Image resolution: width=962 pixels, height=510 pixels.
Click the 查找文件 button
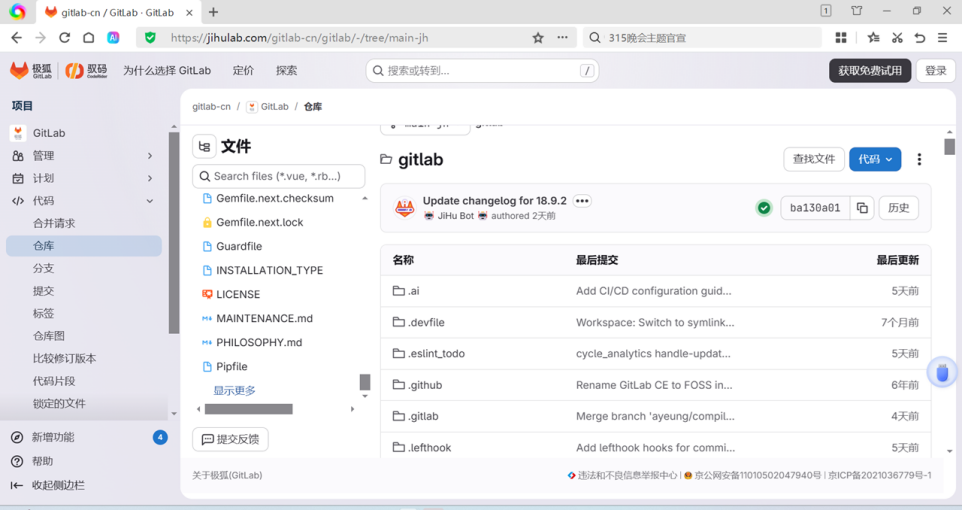point(814,160)
